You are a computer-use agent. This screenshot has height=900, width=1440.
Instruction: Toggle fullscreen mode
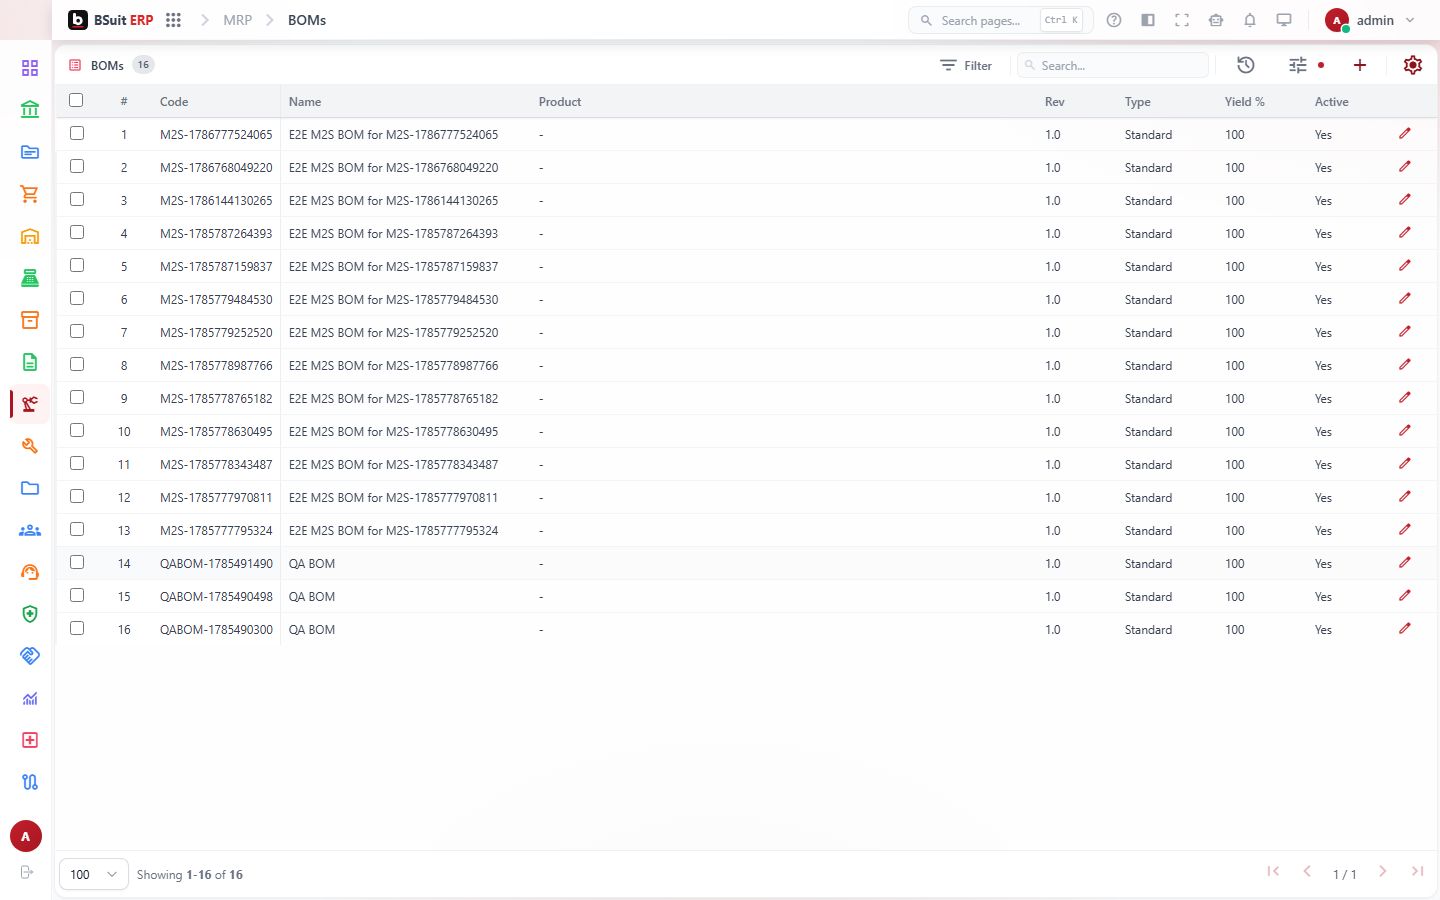pyautogui.click(x=1182, y=20)
